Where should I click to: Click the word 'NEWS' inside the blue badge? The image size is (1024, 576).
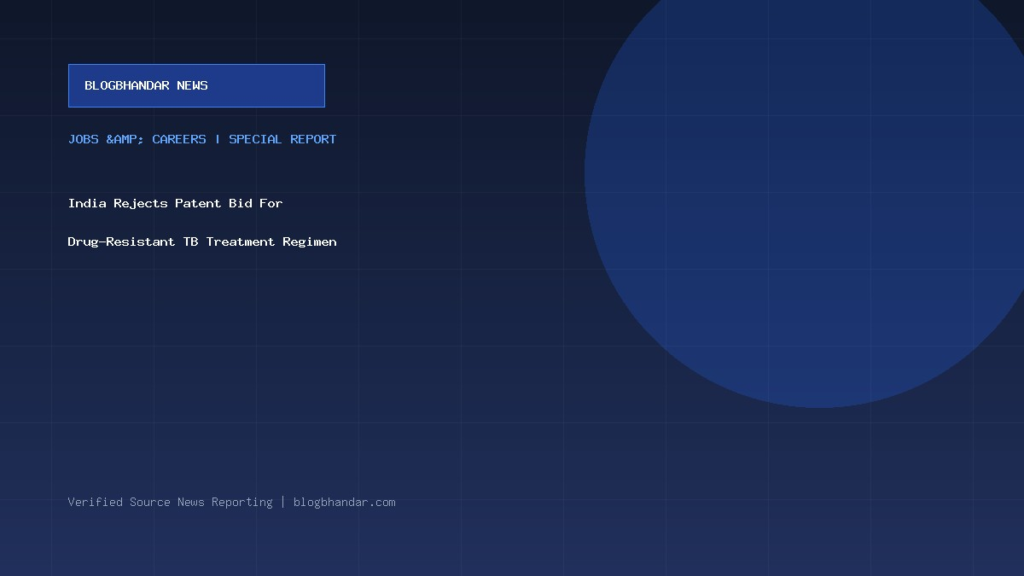pyautogui.click(x=192, y=86)
